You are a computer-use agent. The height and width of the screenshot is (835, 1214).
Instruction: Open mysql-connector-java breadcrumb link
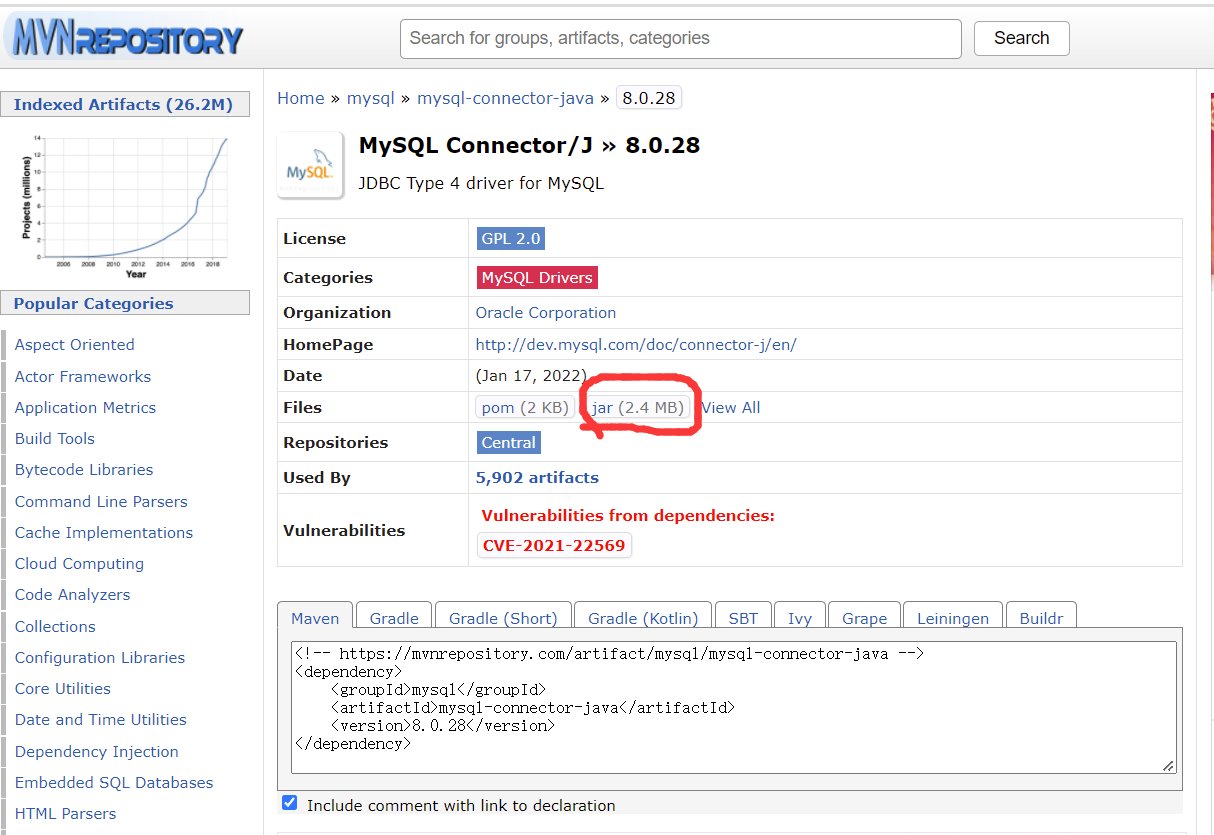pyautogui.click(x=506, y=98)
